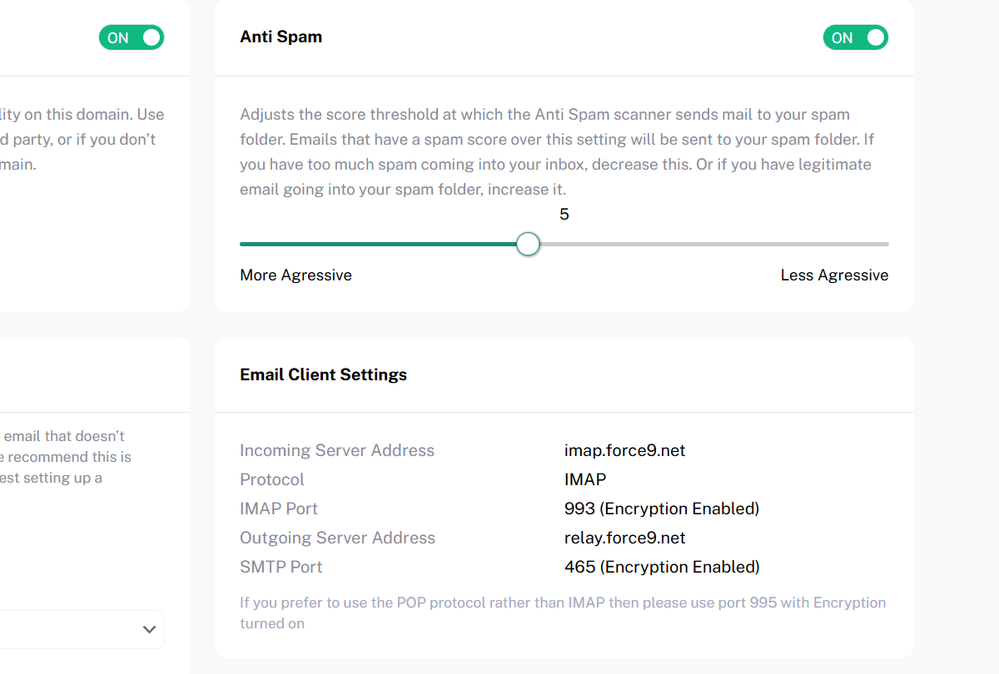Expand the dropdown chevron in the left panel
The height and width of the screenshot is (674, 999).
point(149,629)
